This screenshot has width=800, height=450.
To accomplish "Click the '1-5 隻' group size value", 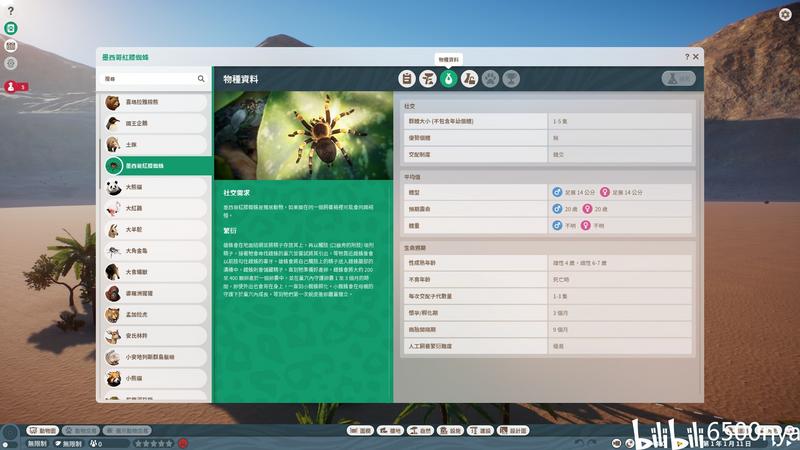I will (560, 121).
